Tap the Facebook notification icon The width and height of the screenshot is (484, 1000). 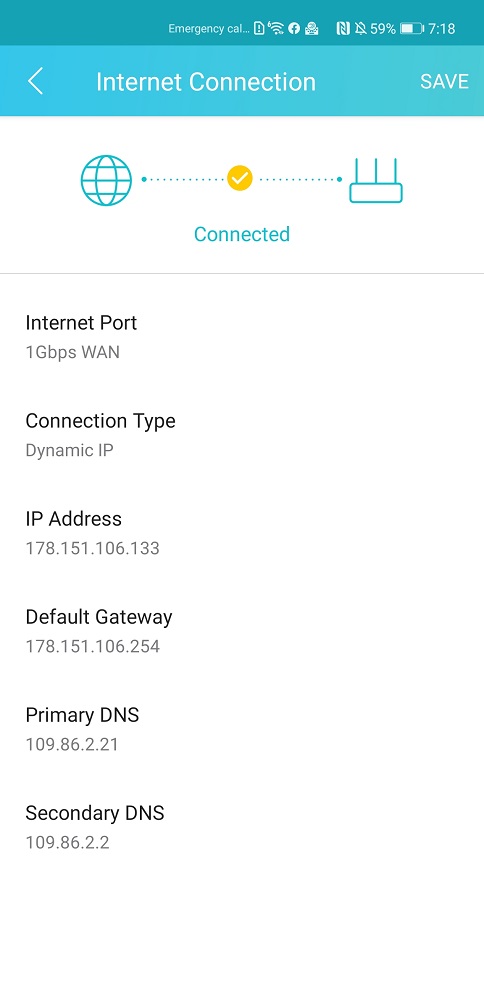tap(294, 28)
